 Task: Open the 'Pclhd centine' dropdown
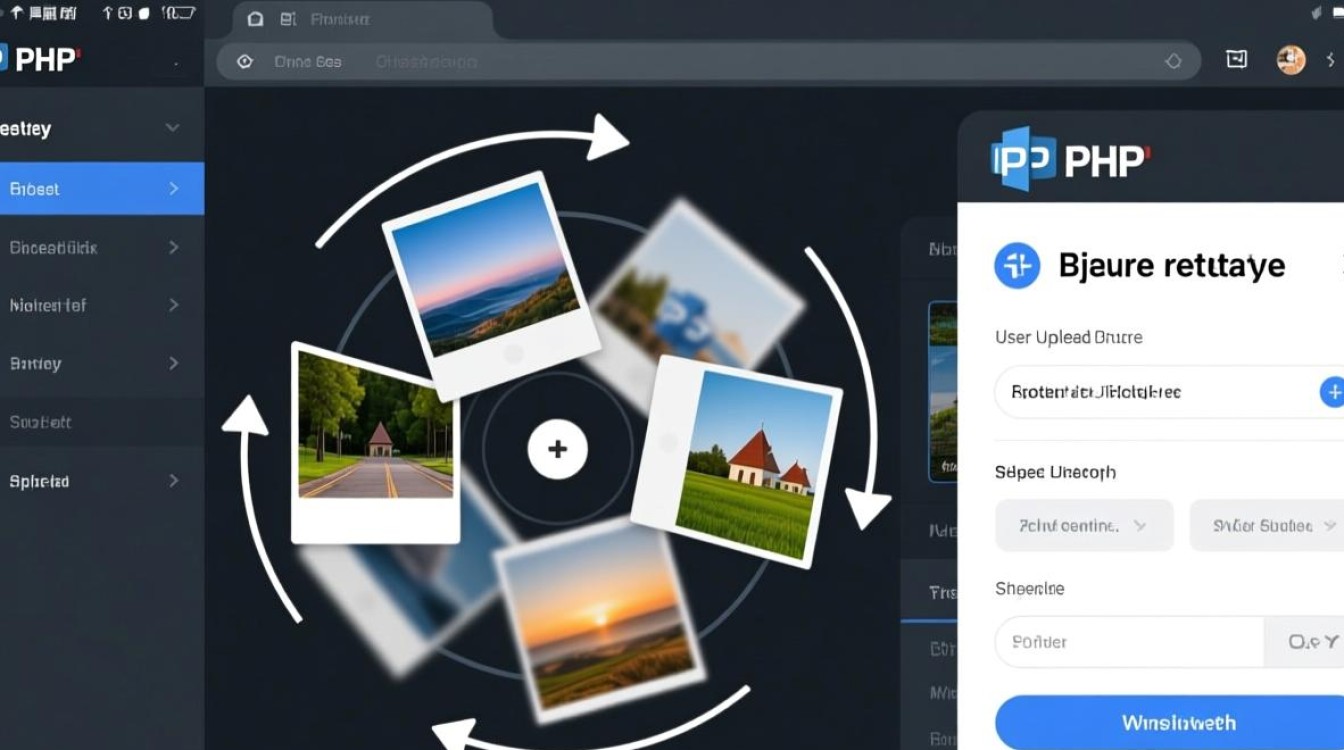[x=1084, y=525]
